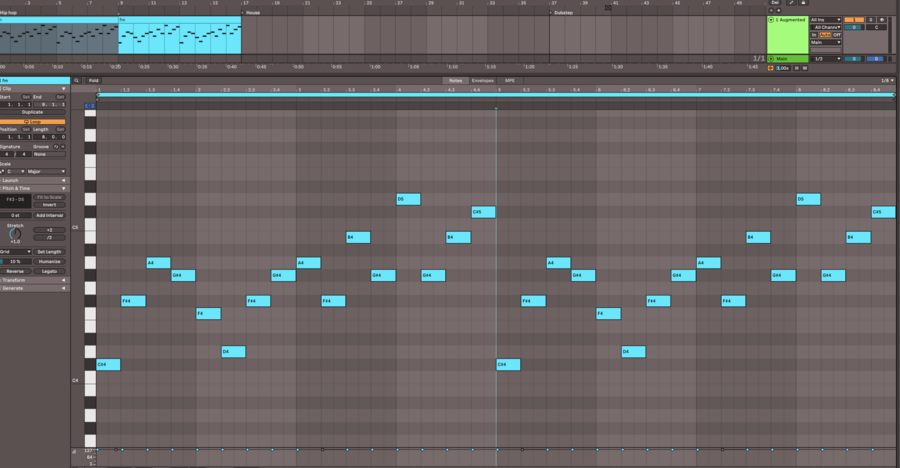
Task: Click the Reverse button
Action: (x=15, y=272)
